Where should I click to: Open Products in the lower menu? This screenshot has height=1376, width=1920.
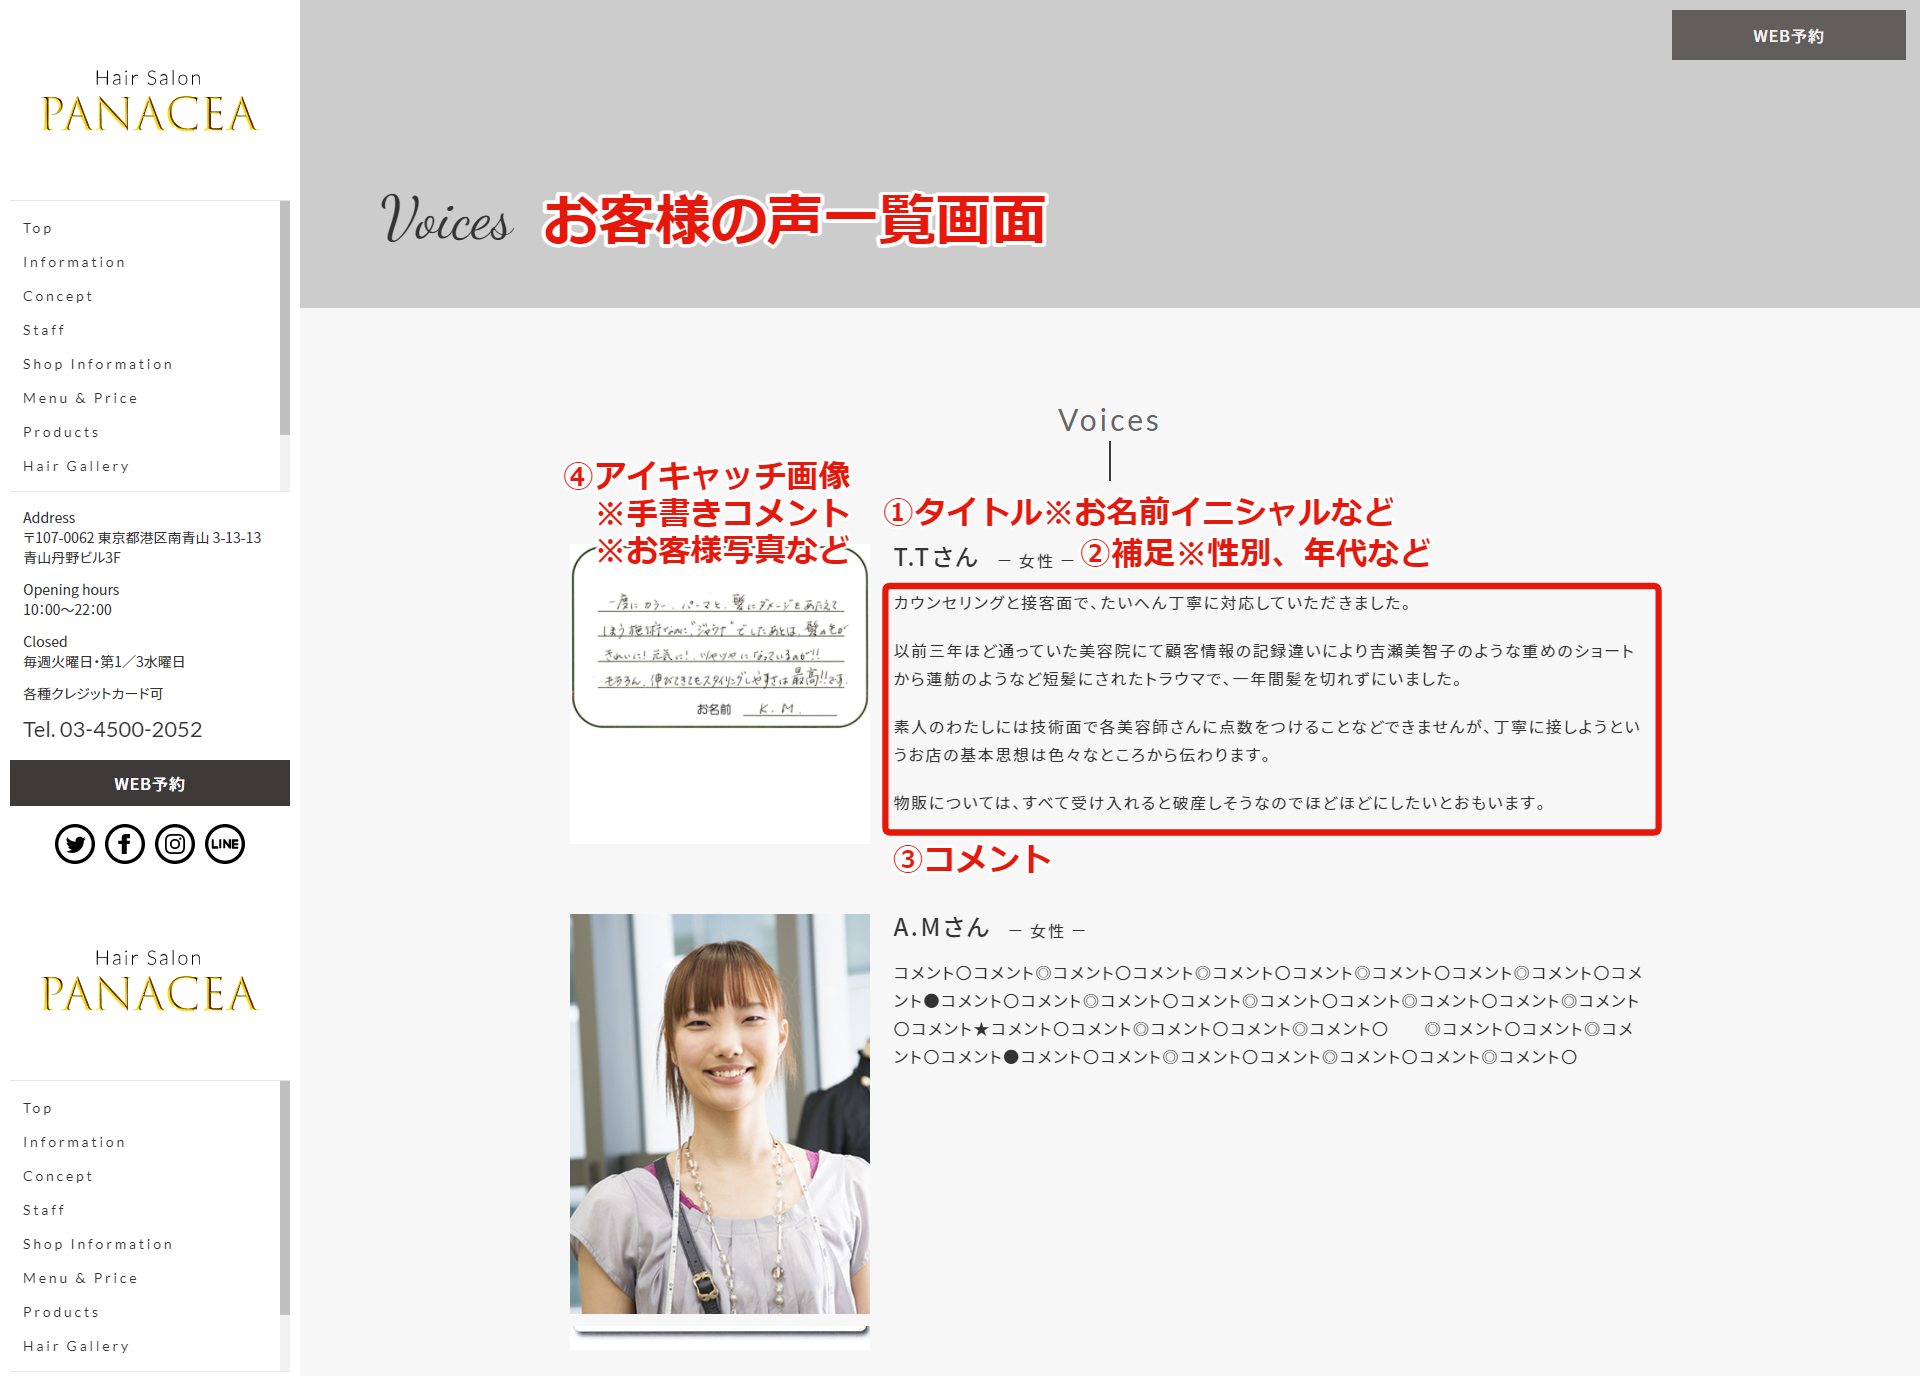point(61,1312)
